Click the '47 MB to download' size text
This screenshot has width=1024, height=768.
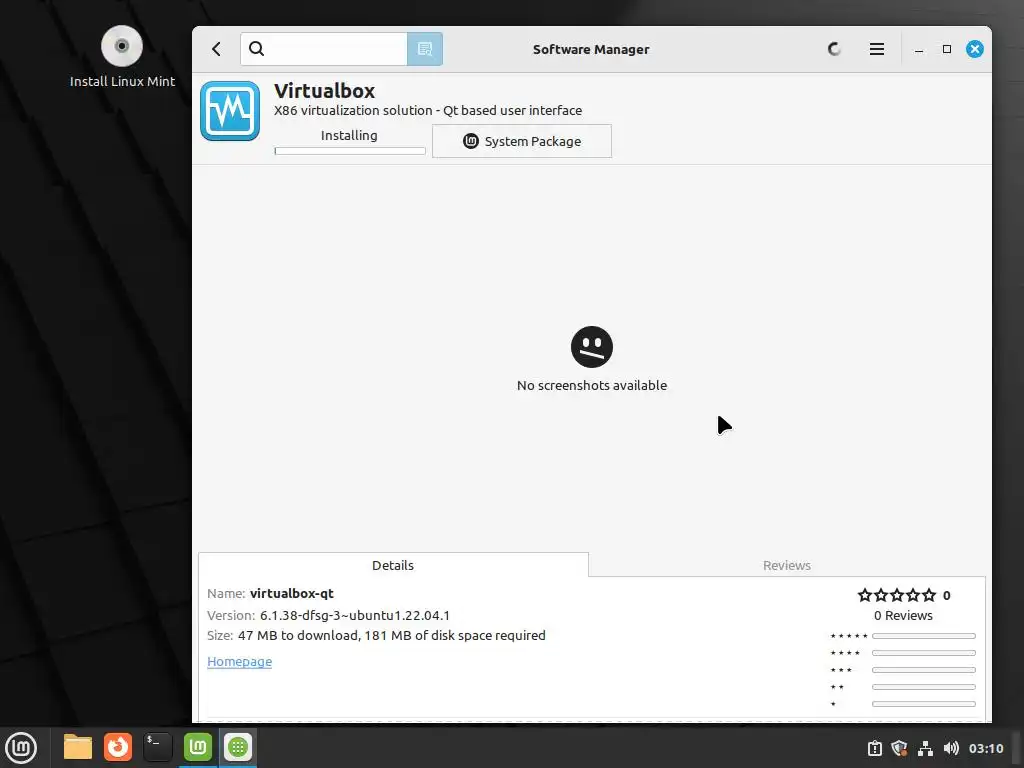click(296, 635)
